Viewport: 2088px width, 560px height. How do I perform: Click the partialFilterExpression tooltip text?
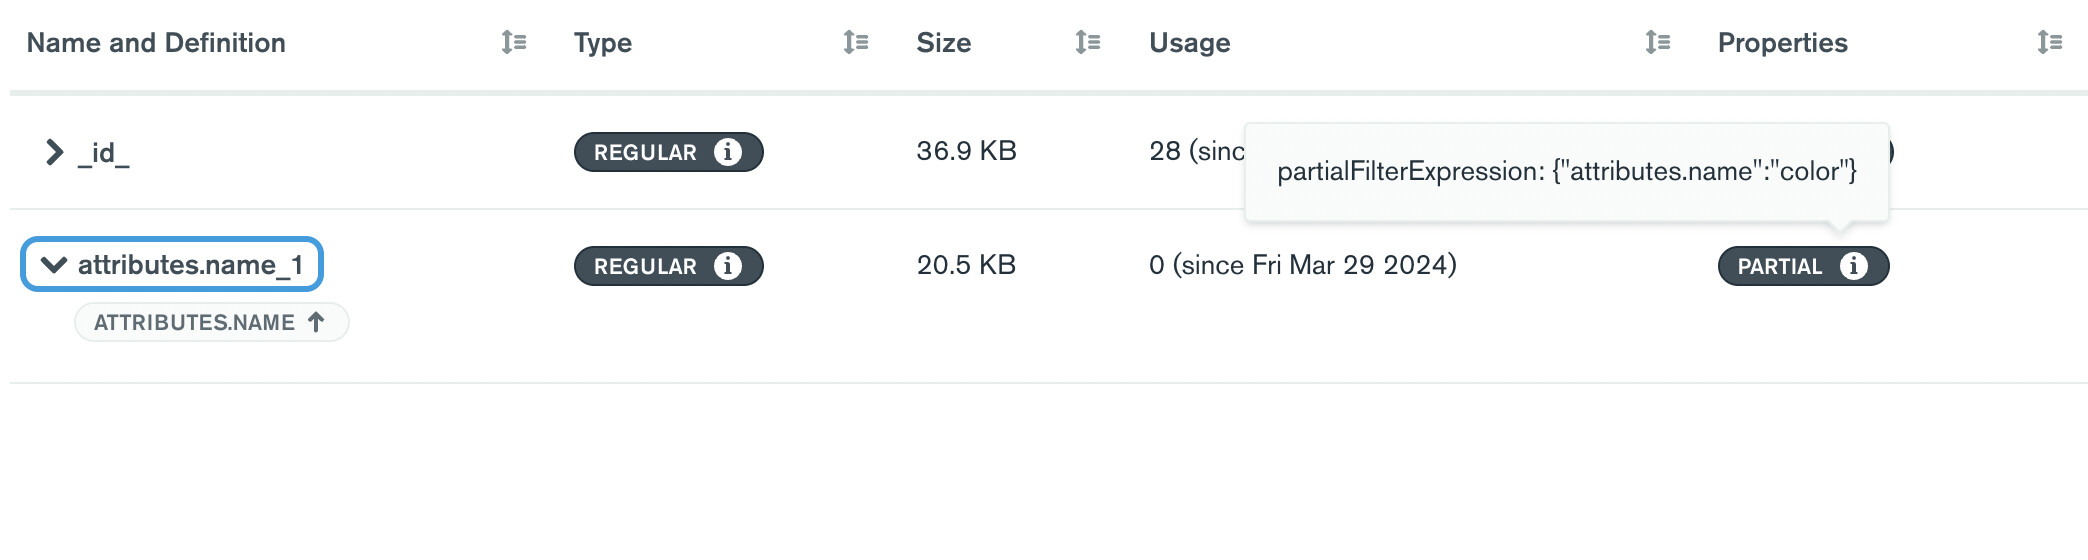[x=1566, y=171]
